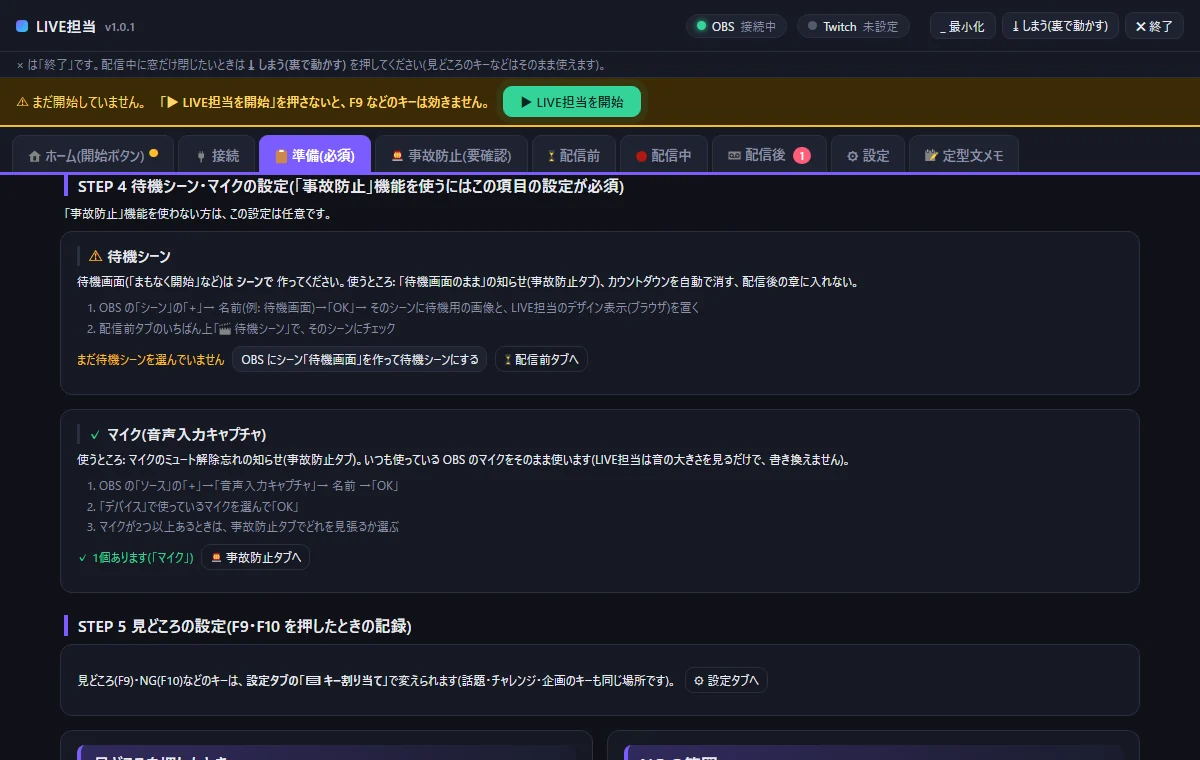1200x760 pixels.
Task: Click the plug icon on 接続 tab
Action: coord(200,156)
